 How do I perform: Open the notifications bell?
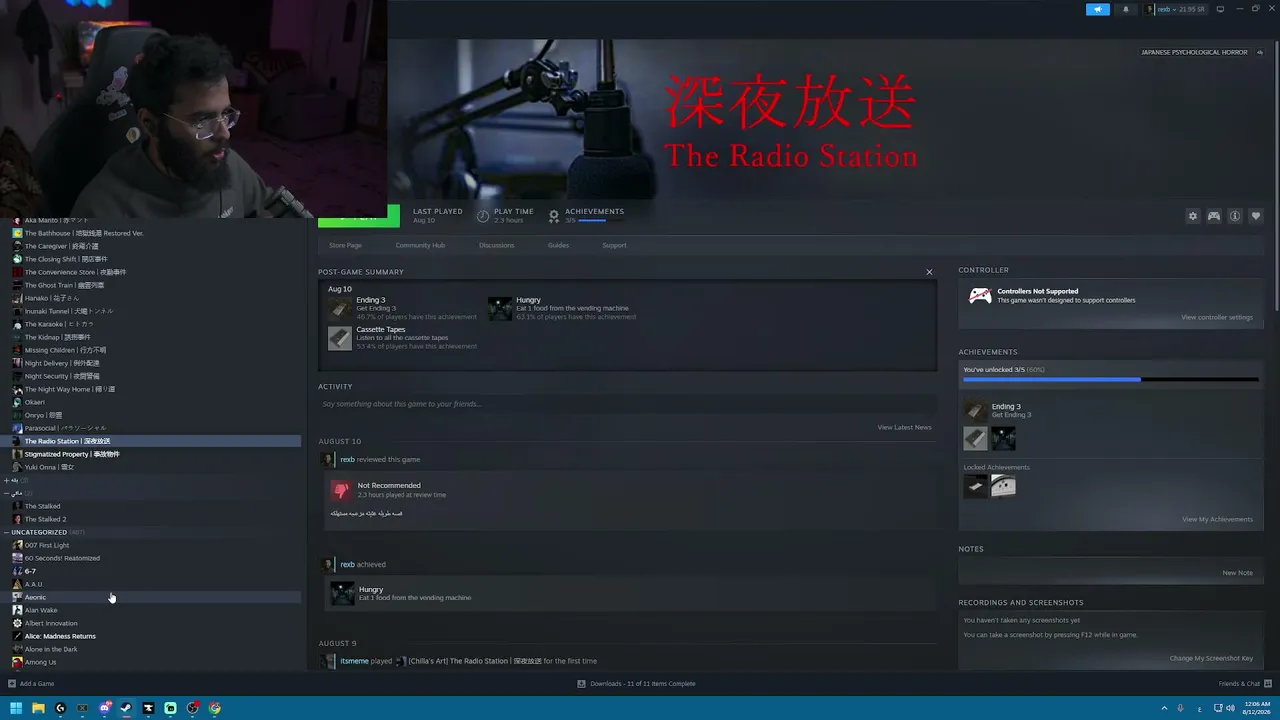1126,9
